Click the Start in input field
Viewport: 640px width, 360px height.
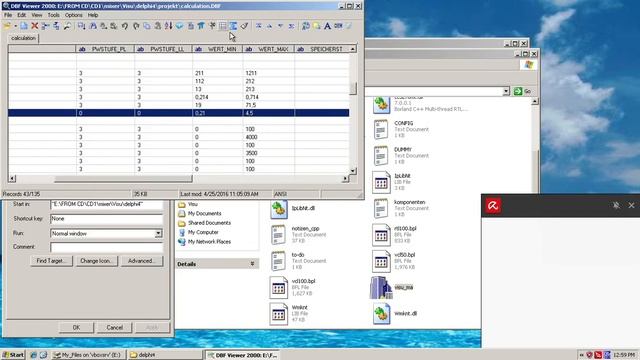[x=107, y=204]
